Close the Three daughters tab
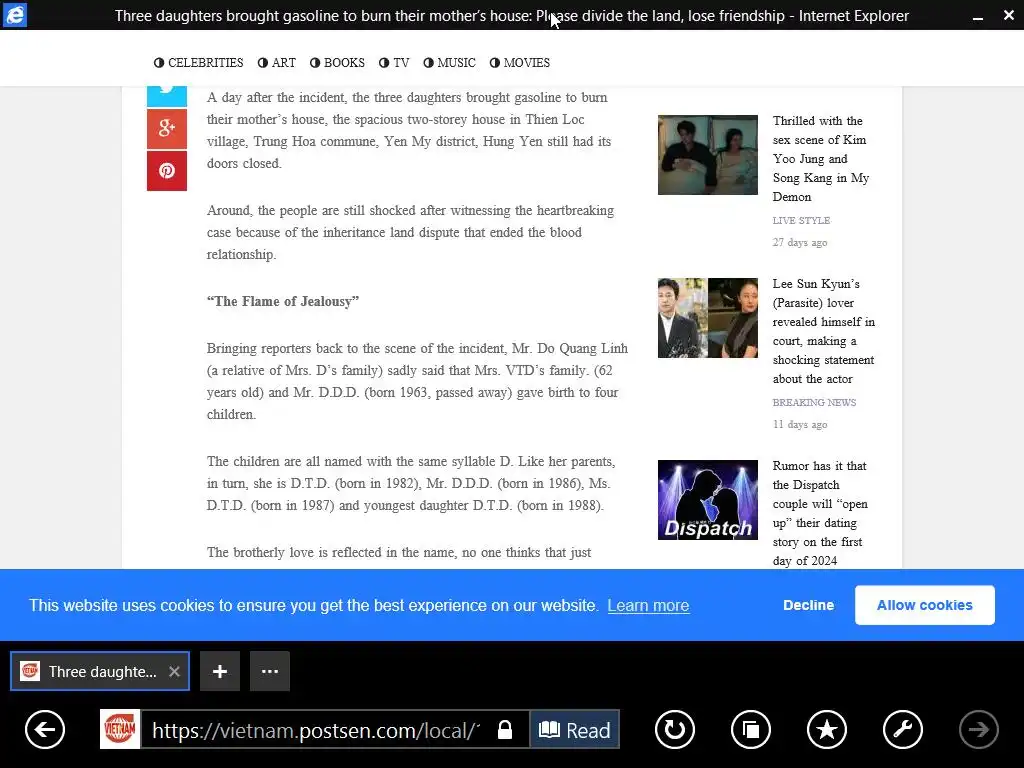The image size is (1024, 768). [x=174, y=671]
